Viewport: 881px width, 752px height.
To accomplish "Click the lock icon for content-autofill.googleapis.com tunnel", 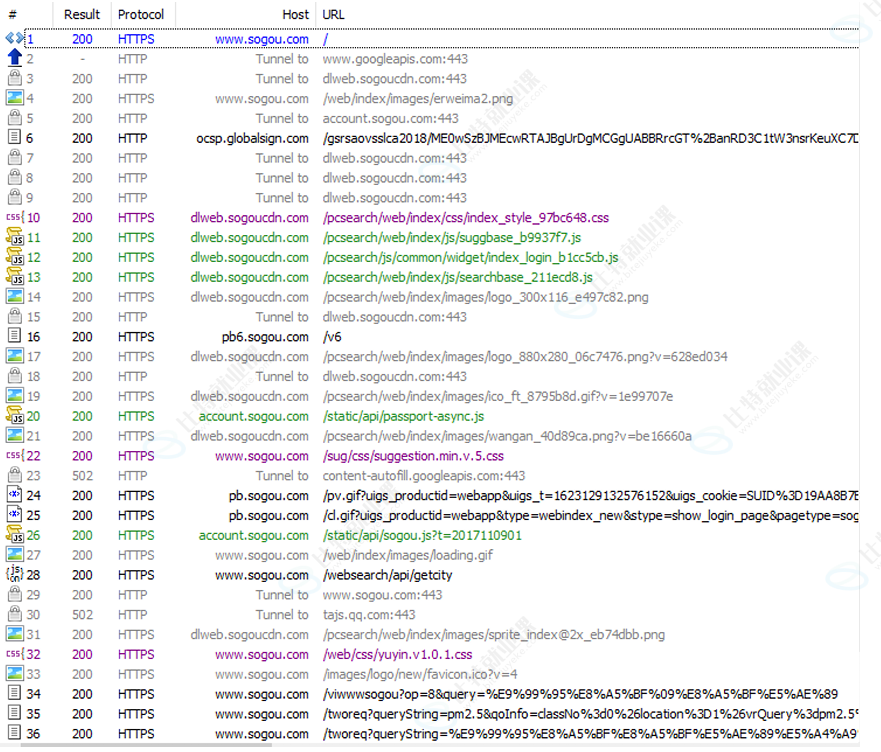I will click(15, 475).
